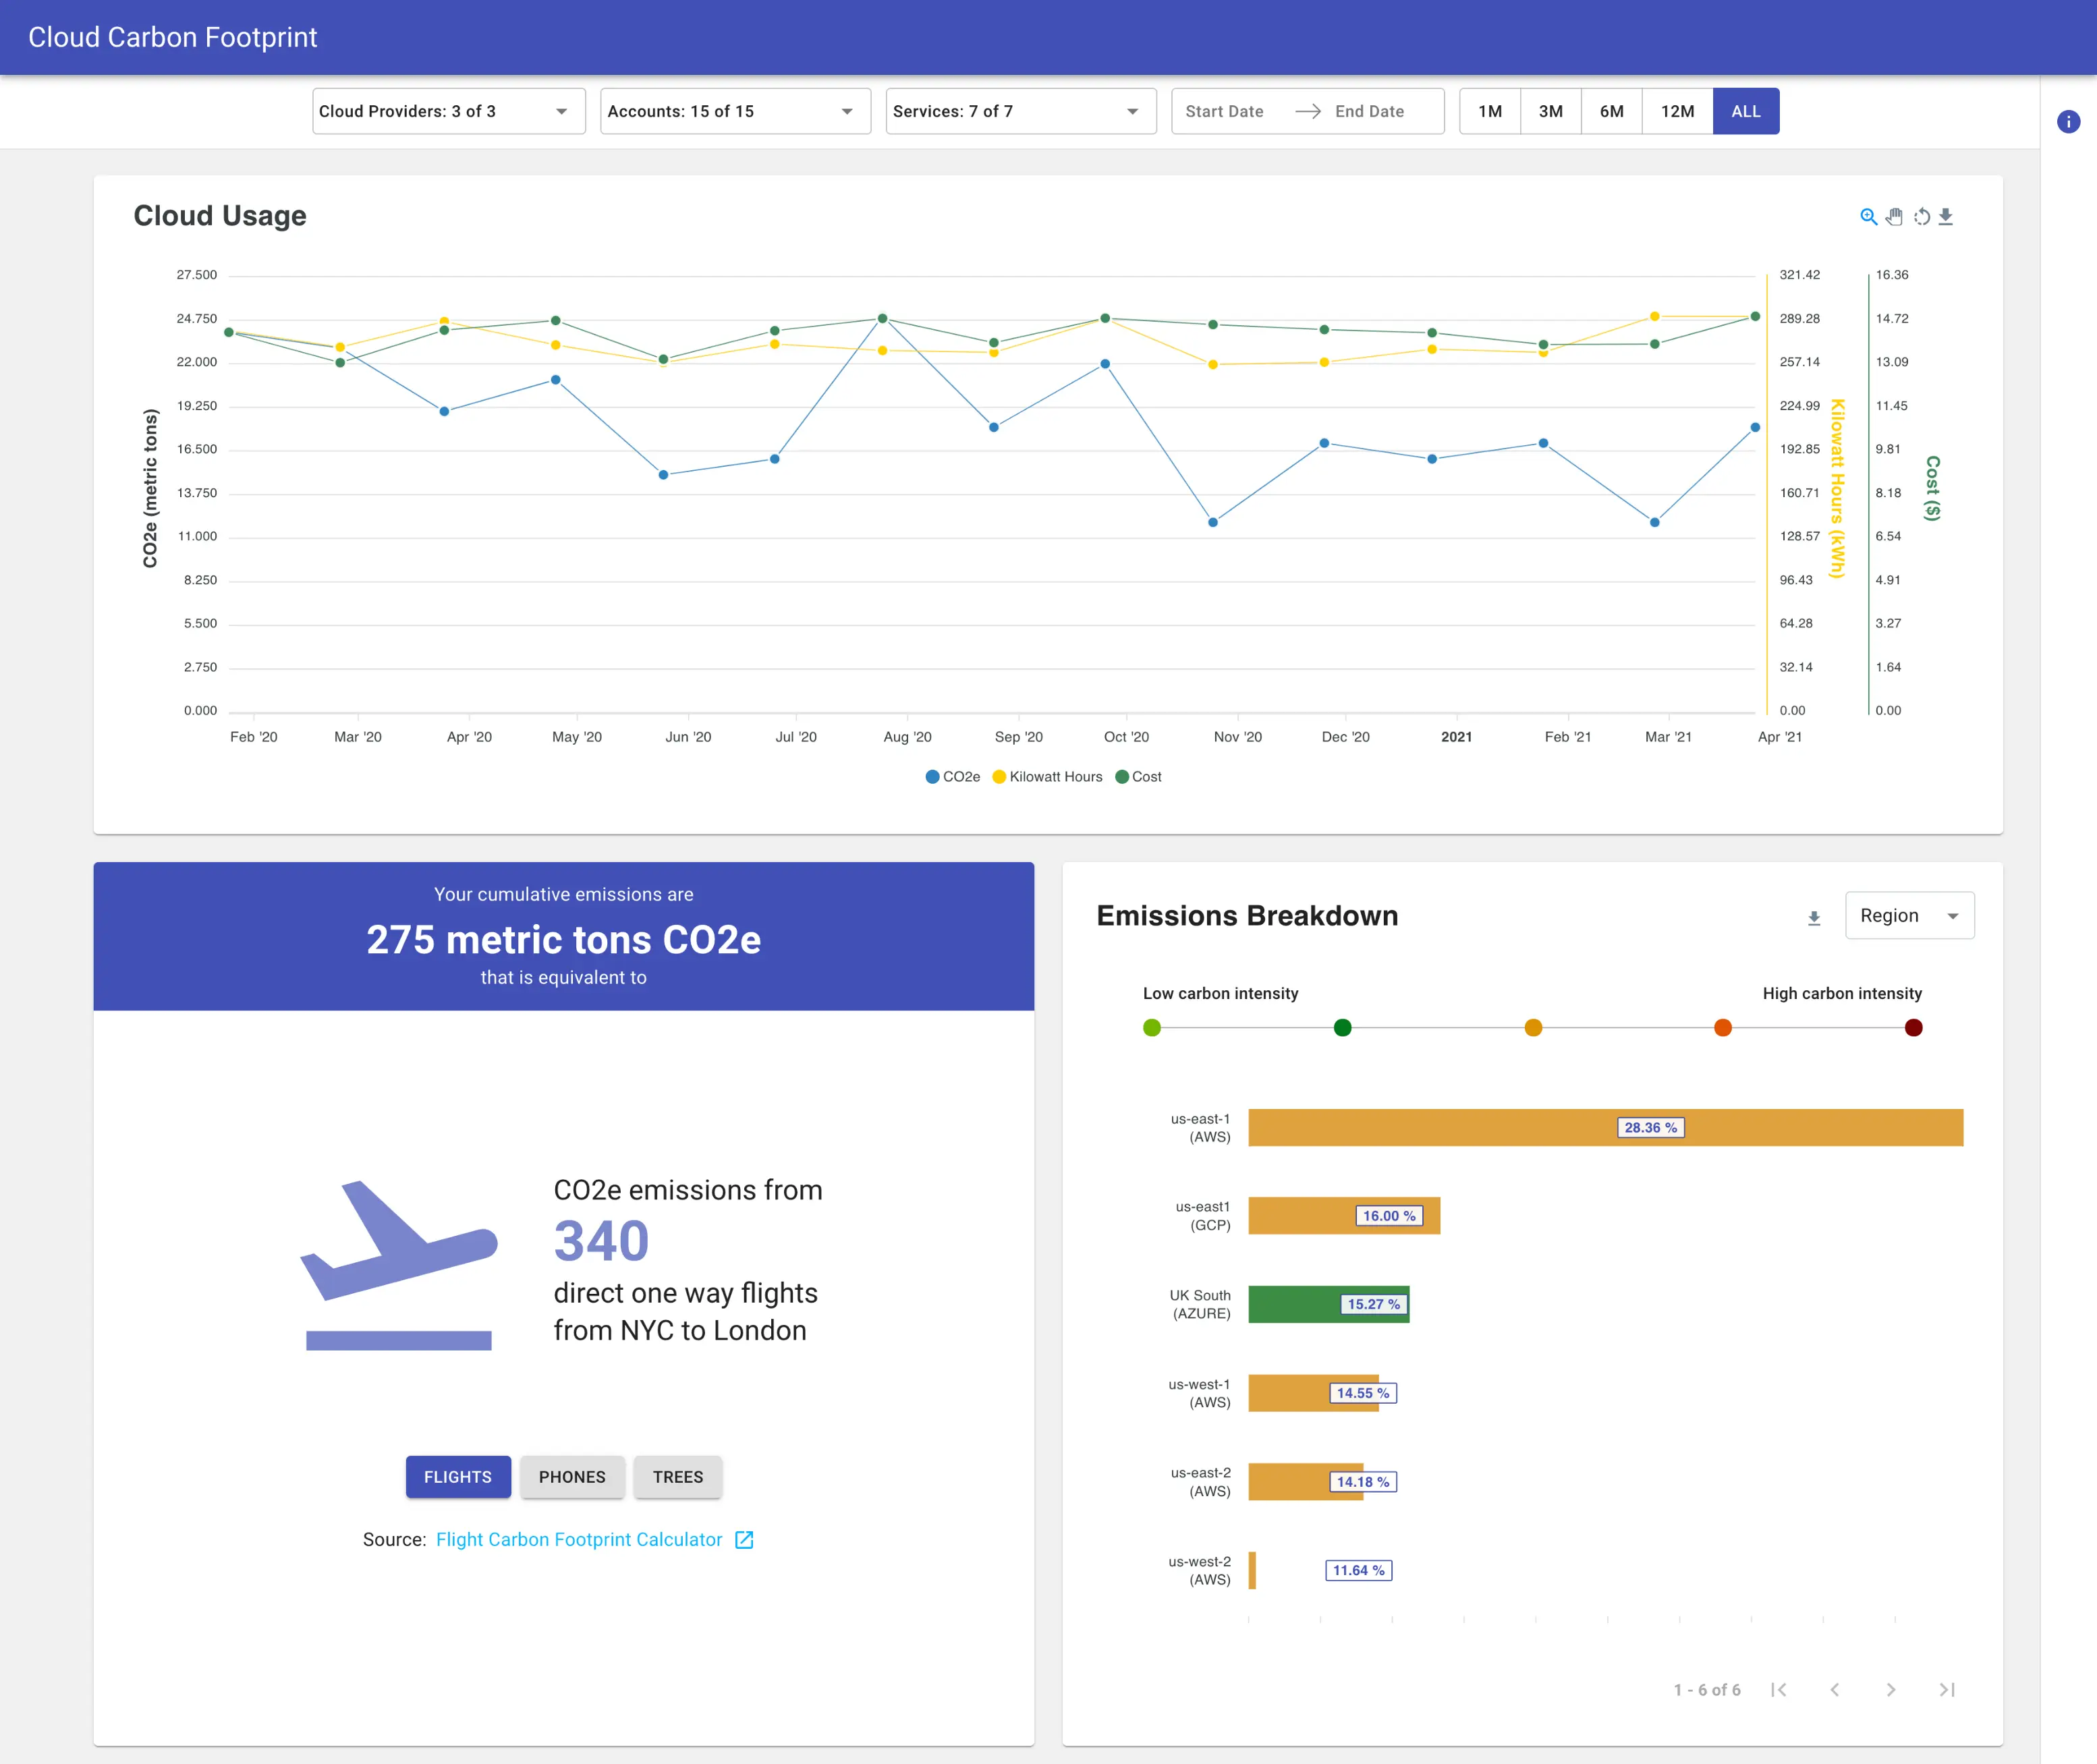This screenshot has height=1764, width=2097.
Task: Reset the Cloud Usage chart zoom
Action: 1921,216
